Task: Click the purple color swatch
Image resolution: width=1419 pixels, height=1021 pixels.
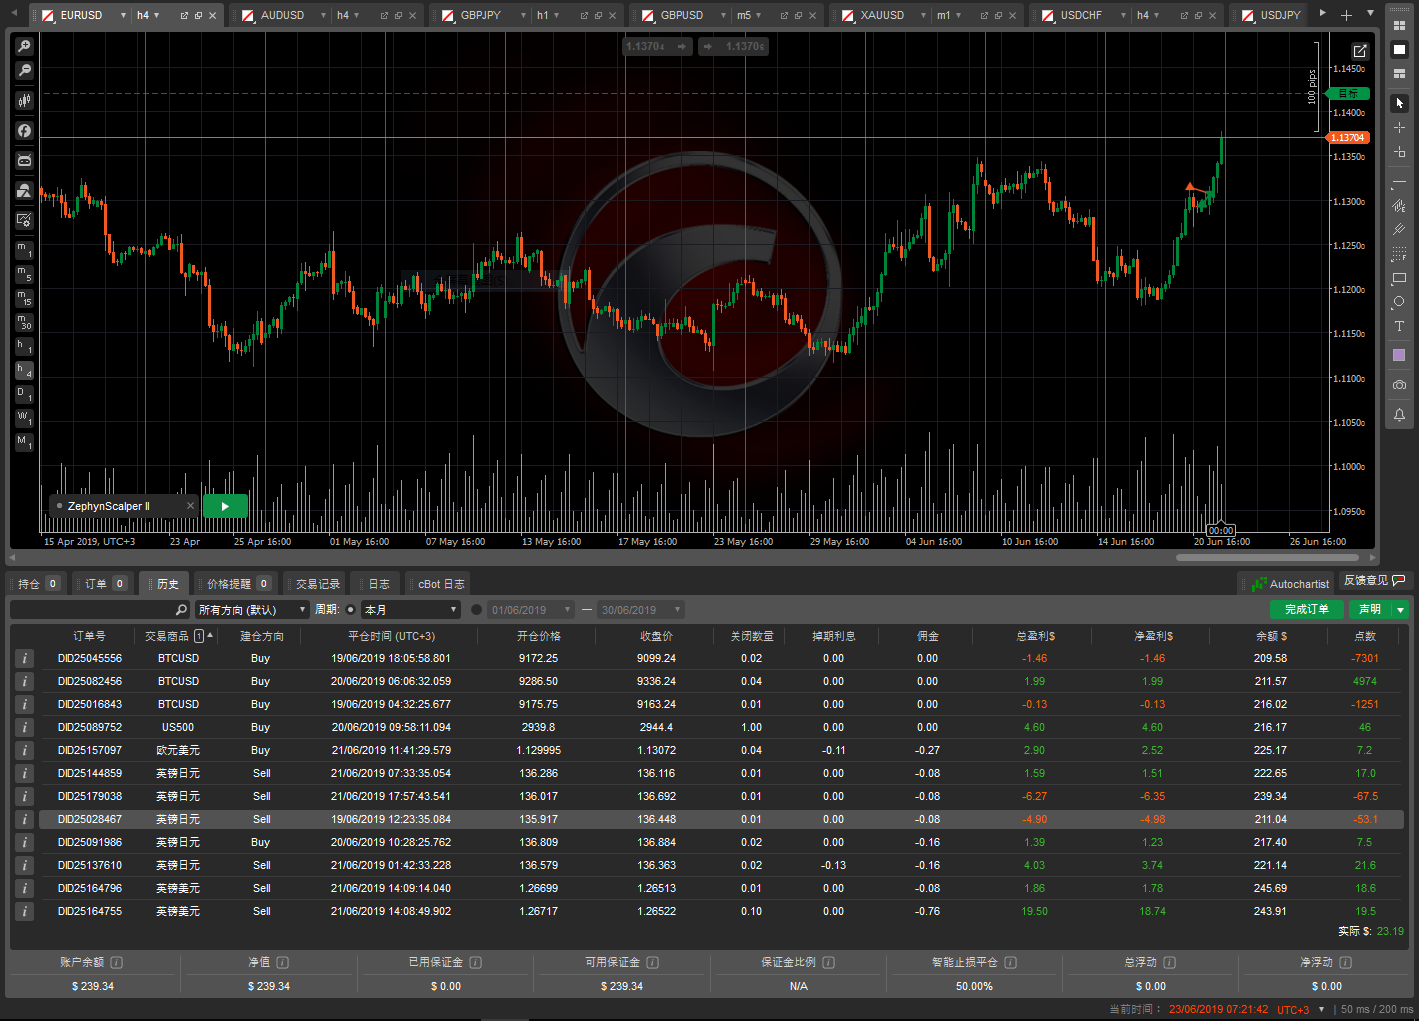Action: point(1399,355)
